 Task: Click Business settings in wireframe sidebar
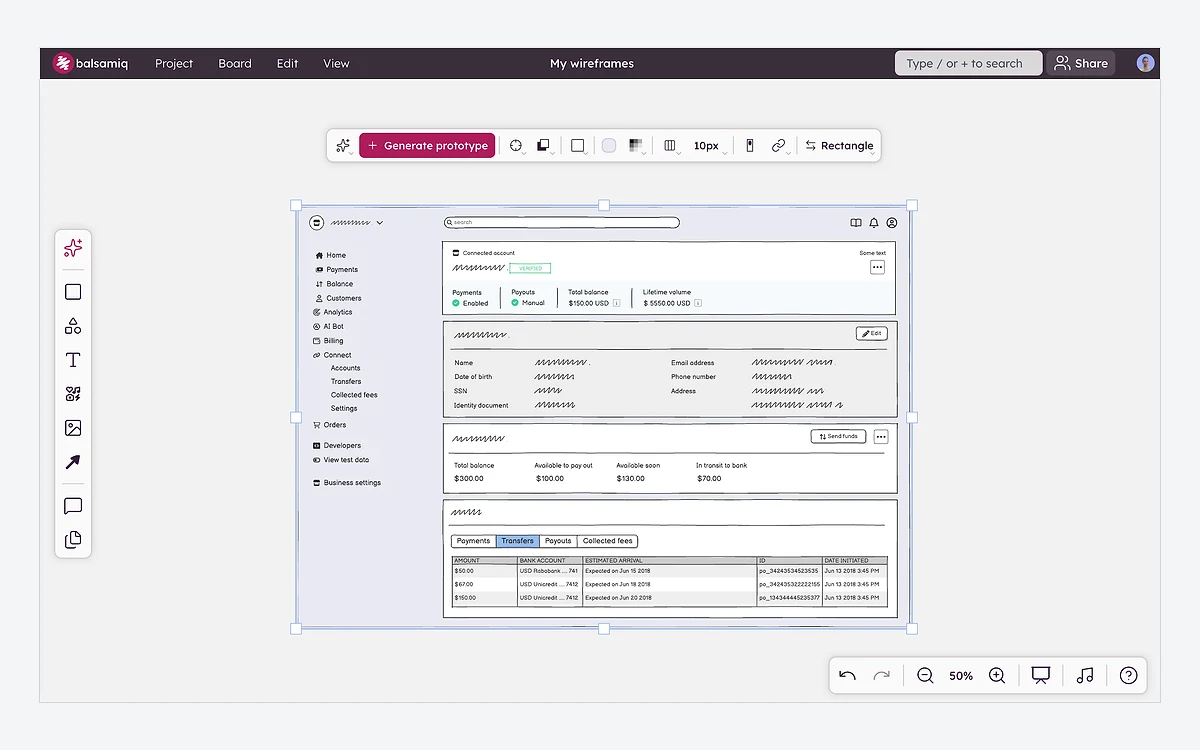point(347,483)
